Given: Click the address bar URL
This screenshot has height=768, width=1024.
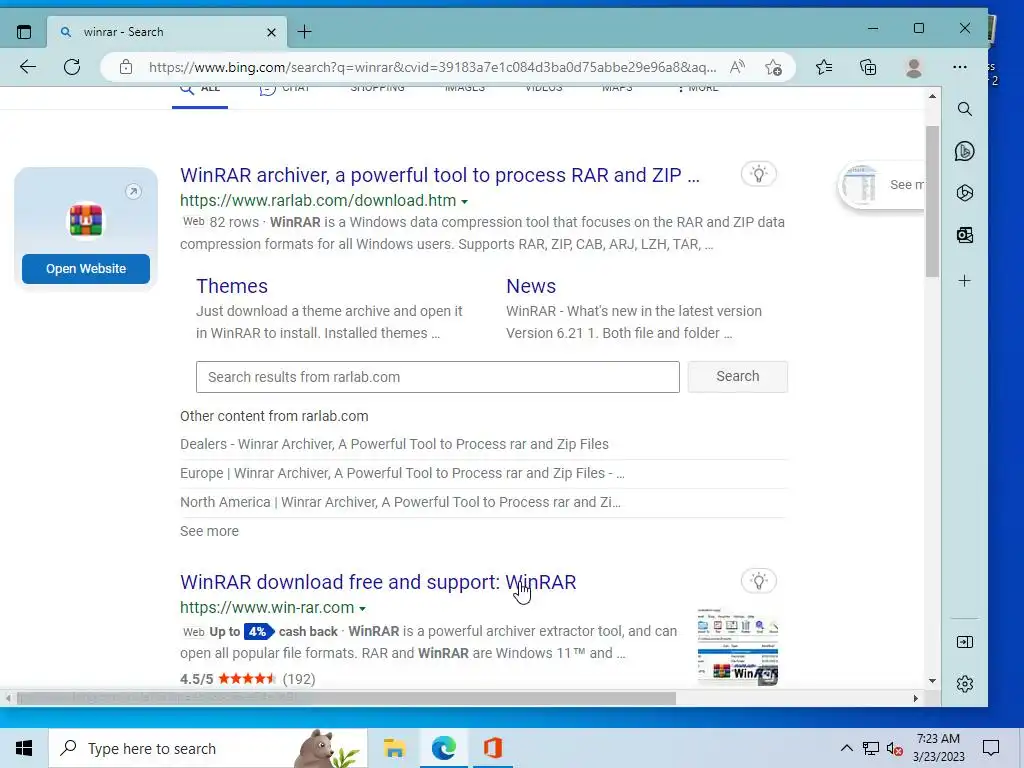Looking at the screenshot, I should pyautogui.click(x=432, y=67).
